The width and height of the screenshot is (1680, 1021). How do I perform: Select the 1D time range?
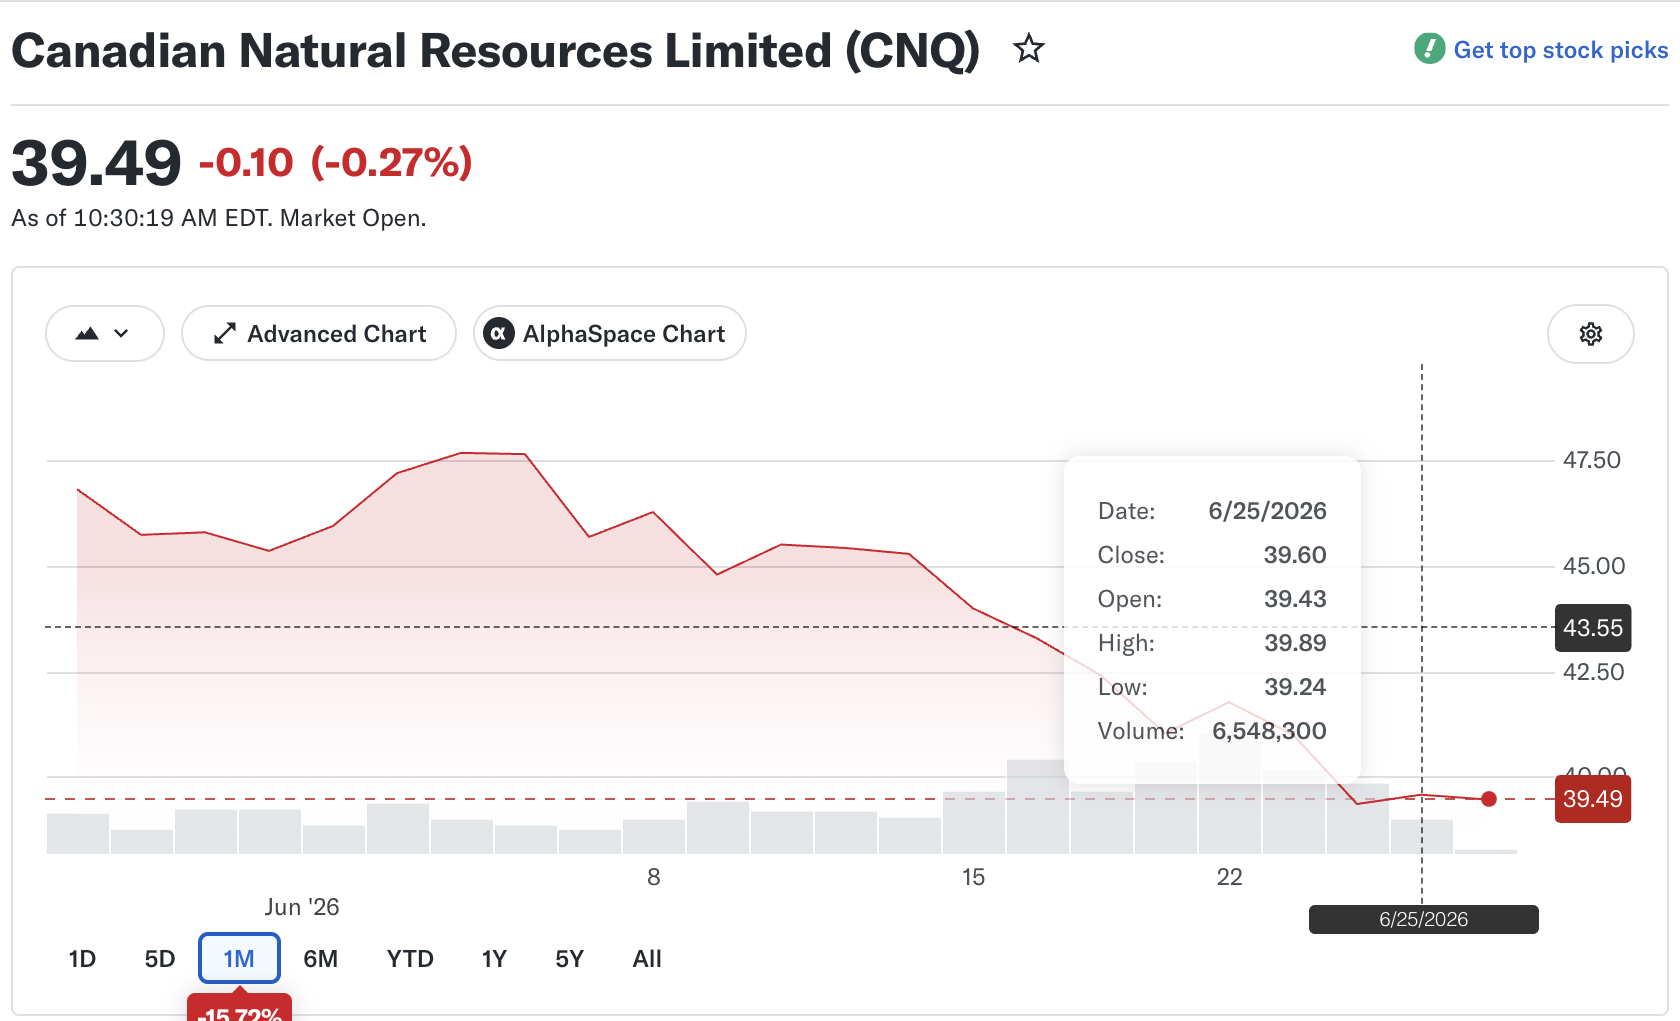82,959
